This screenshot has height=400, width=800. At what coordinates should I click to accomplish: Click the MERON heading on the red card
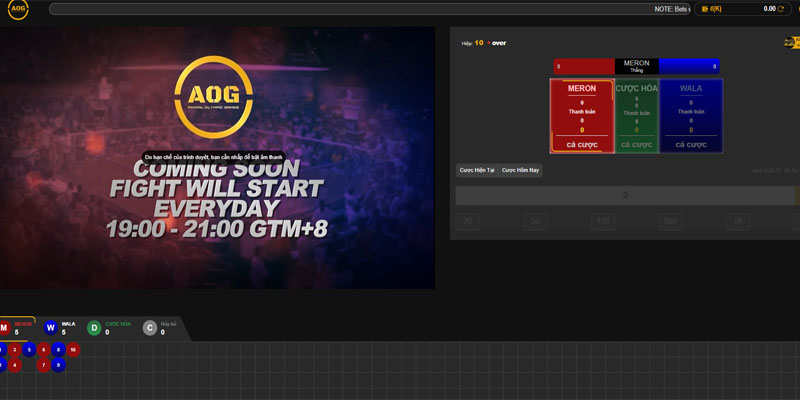point(582,88)
